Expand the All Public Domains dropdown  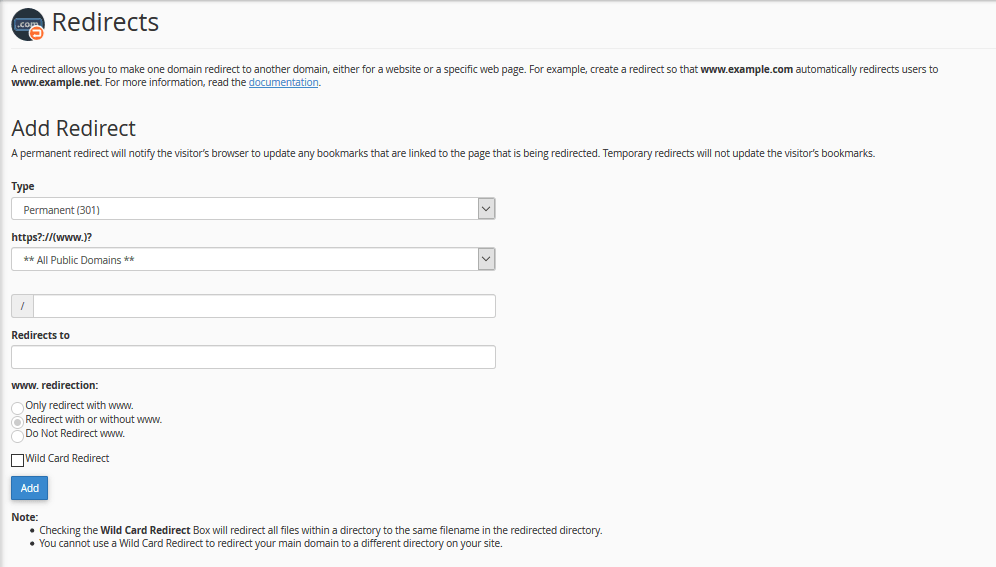click(245, 259)
